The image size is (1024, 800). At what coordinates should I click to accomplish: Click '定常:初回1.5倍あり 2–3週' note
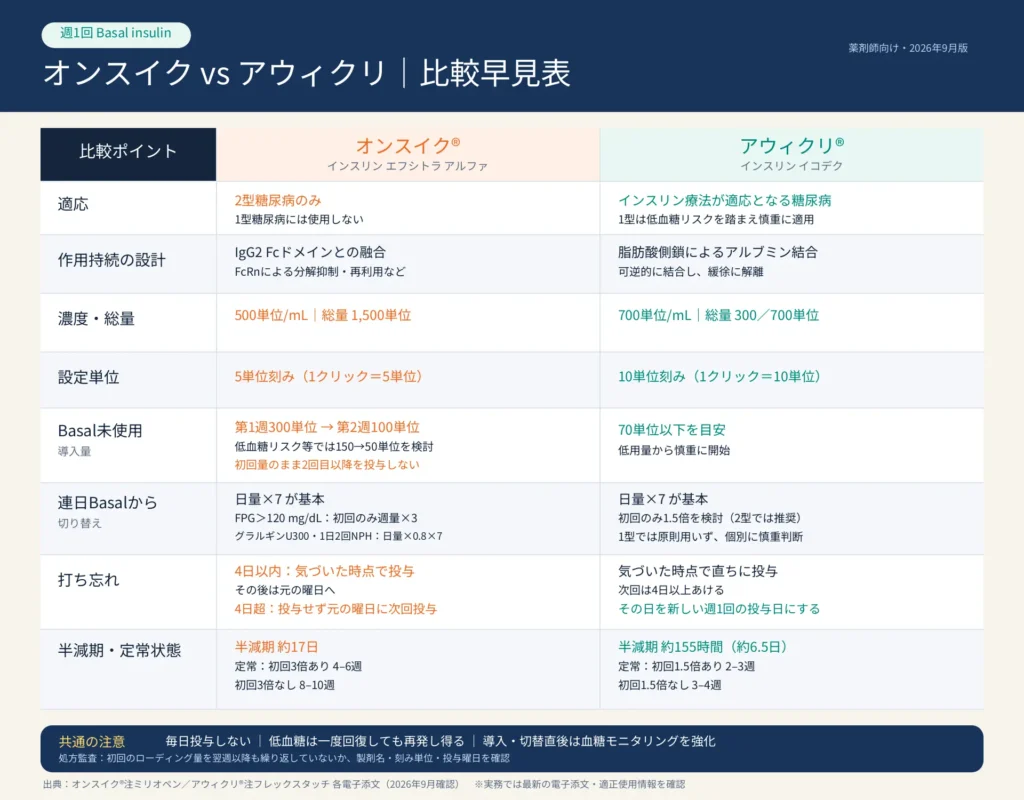pos(686,667)
